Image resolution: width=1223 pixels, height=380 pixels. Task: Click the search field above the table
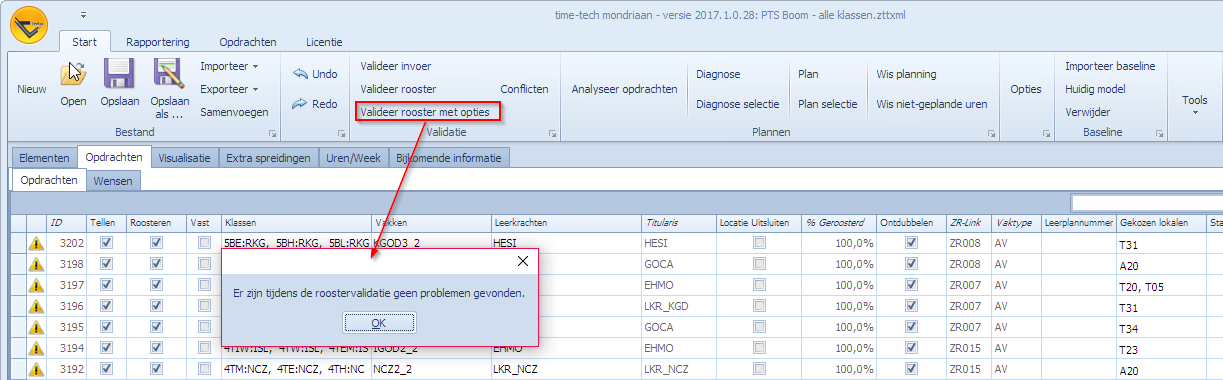[1146, 202]
